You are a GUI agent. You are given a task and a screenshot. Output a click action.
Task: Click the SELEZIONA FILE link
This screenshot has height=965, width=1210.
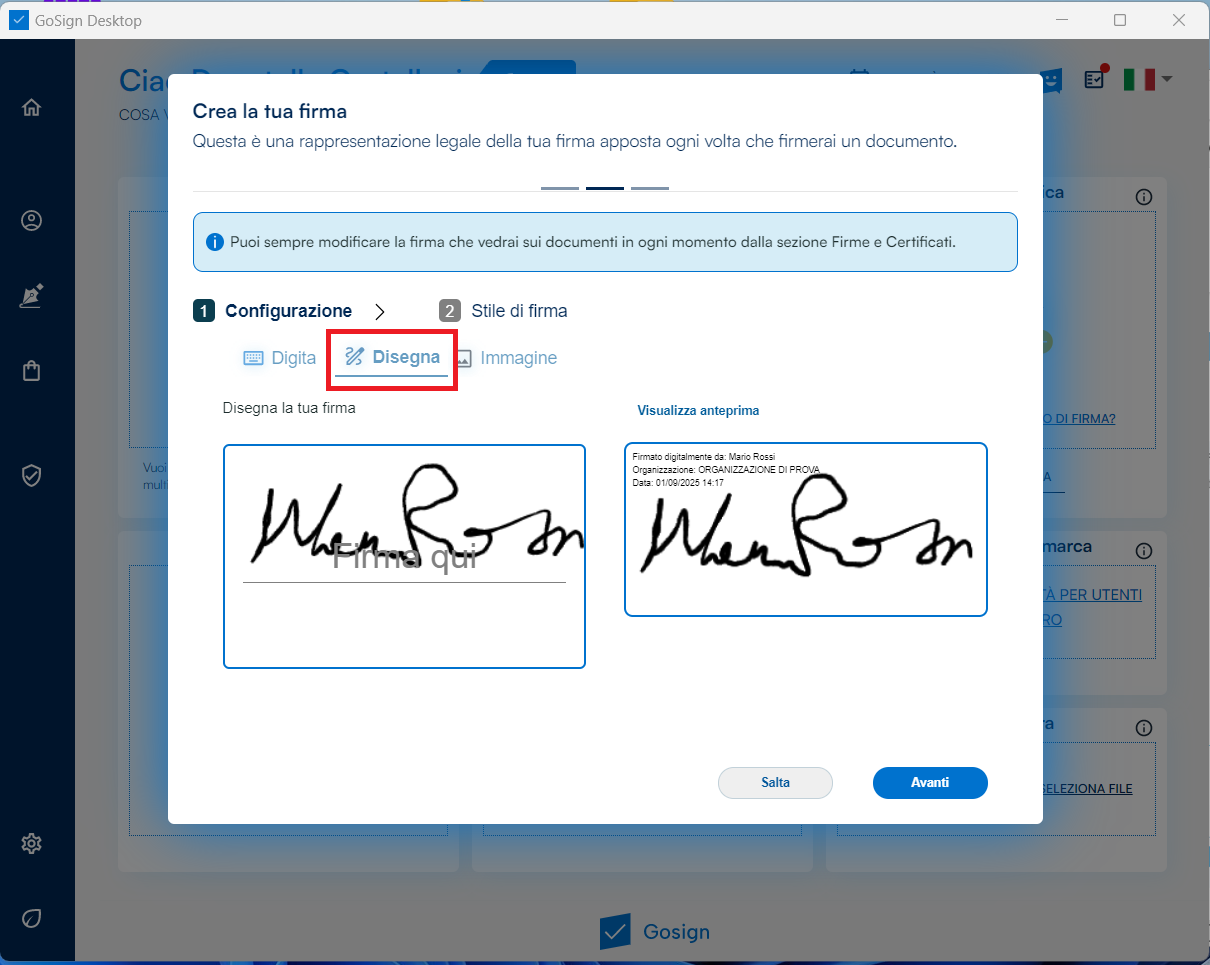point(1087,789)
